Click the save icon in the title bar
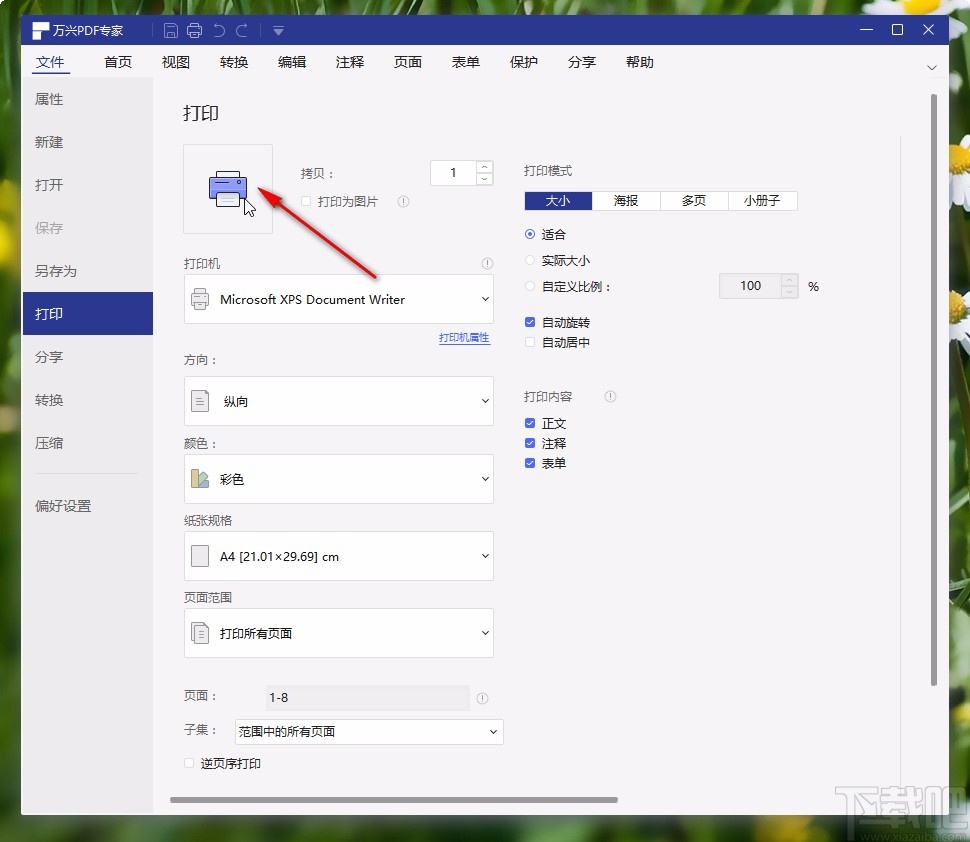 pos(170,30)
